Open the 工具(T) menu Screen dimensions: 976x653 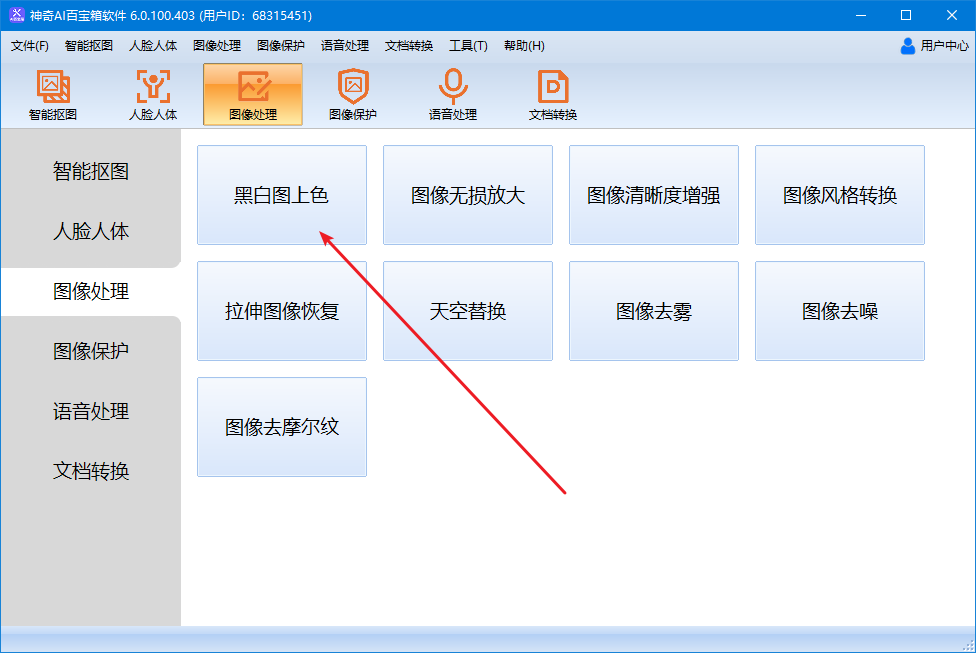[x=468, y=45]
